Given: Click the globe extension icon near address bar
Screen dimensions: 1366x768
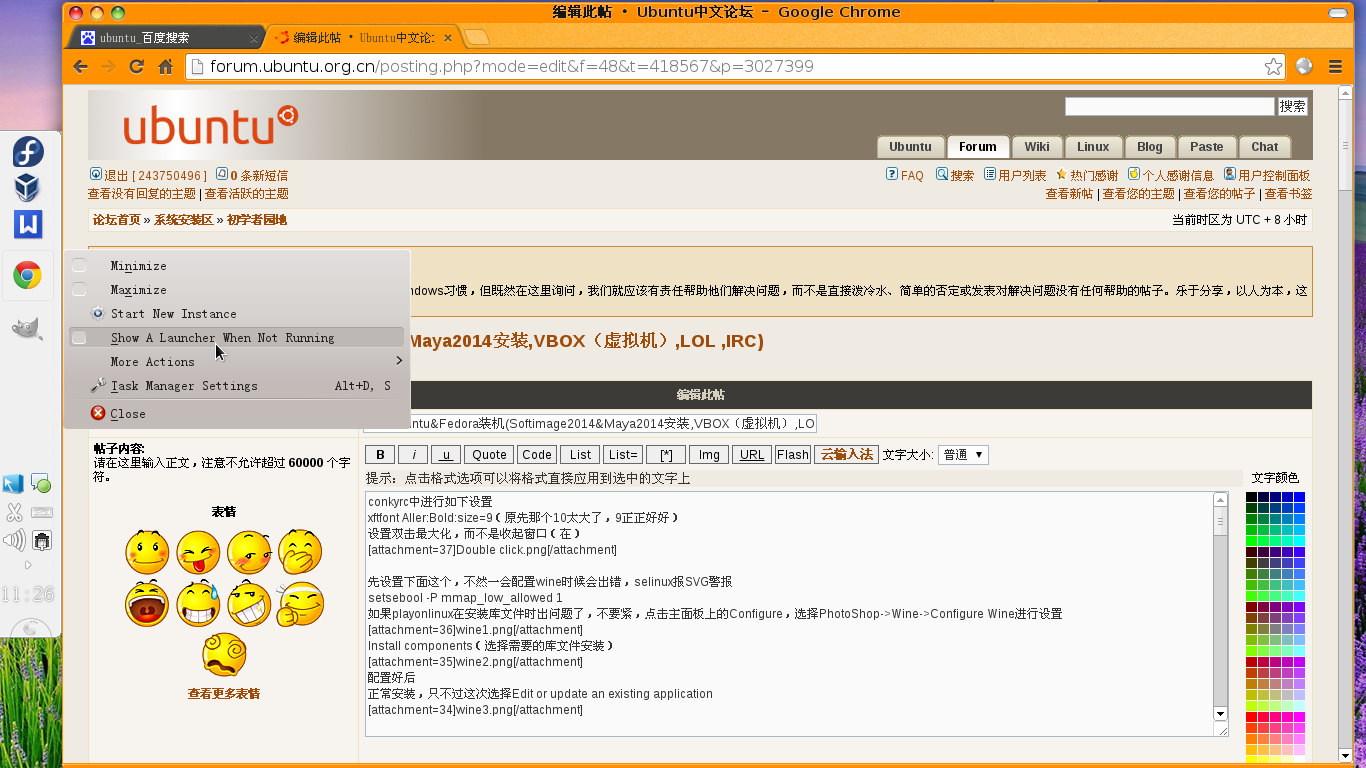Looking at the screenshot, I should tap(1304, 67).
